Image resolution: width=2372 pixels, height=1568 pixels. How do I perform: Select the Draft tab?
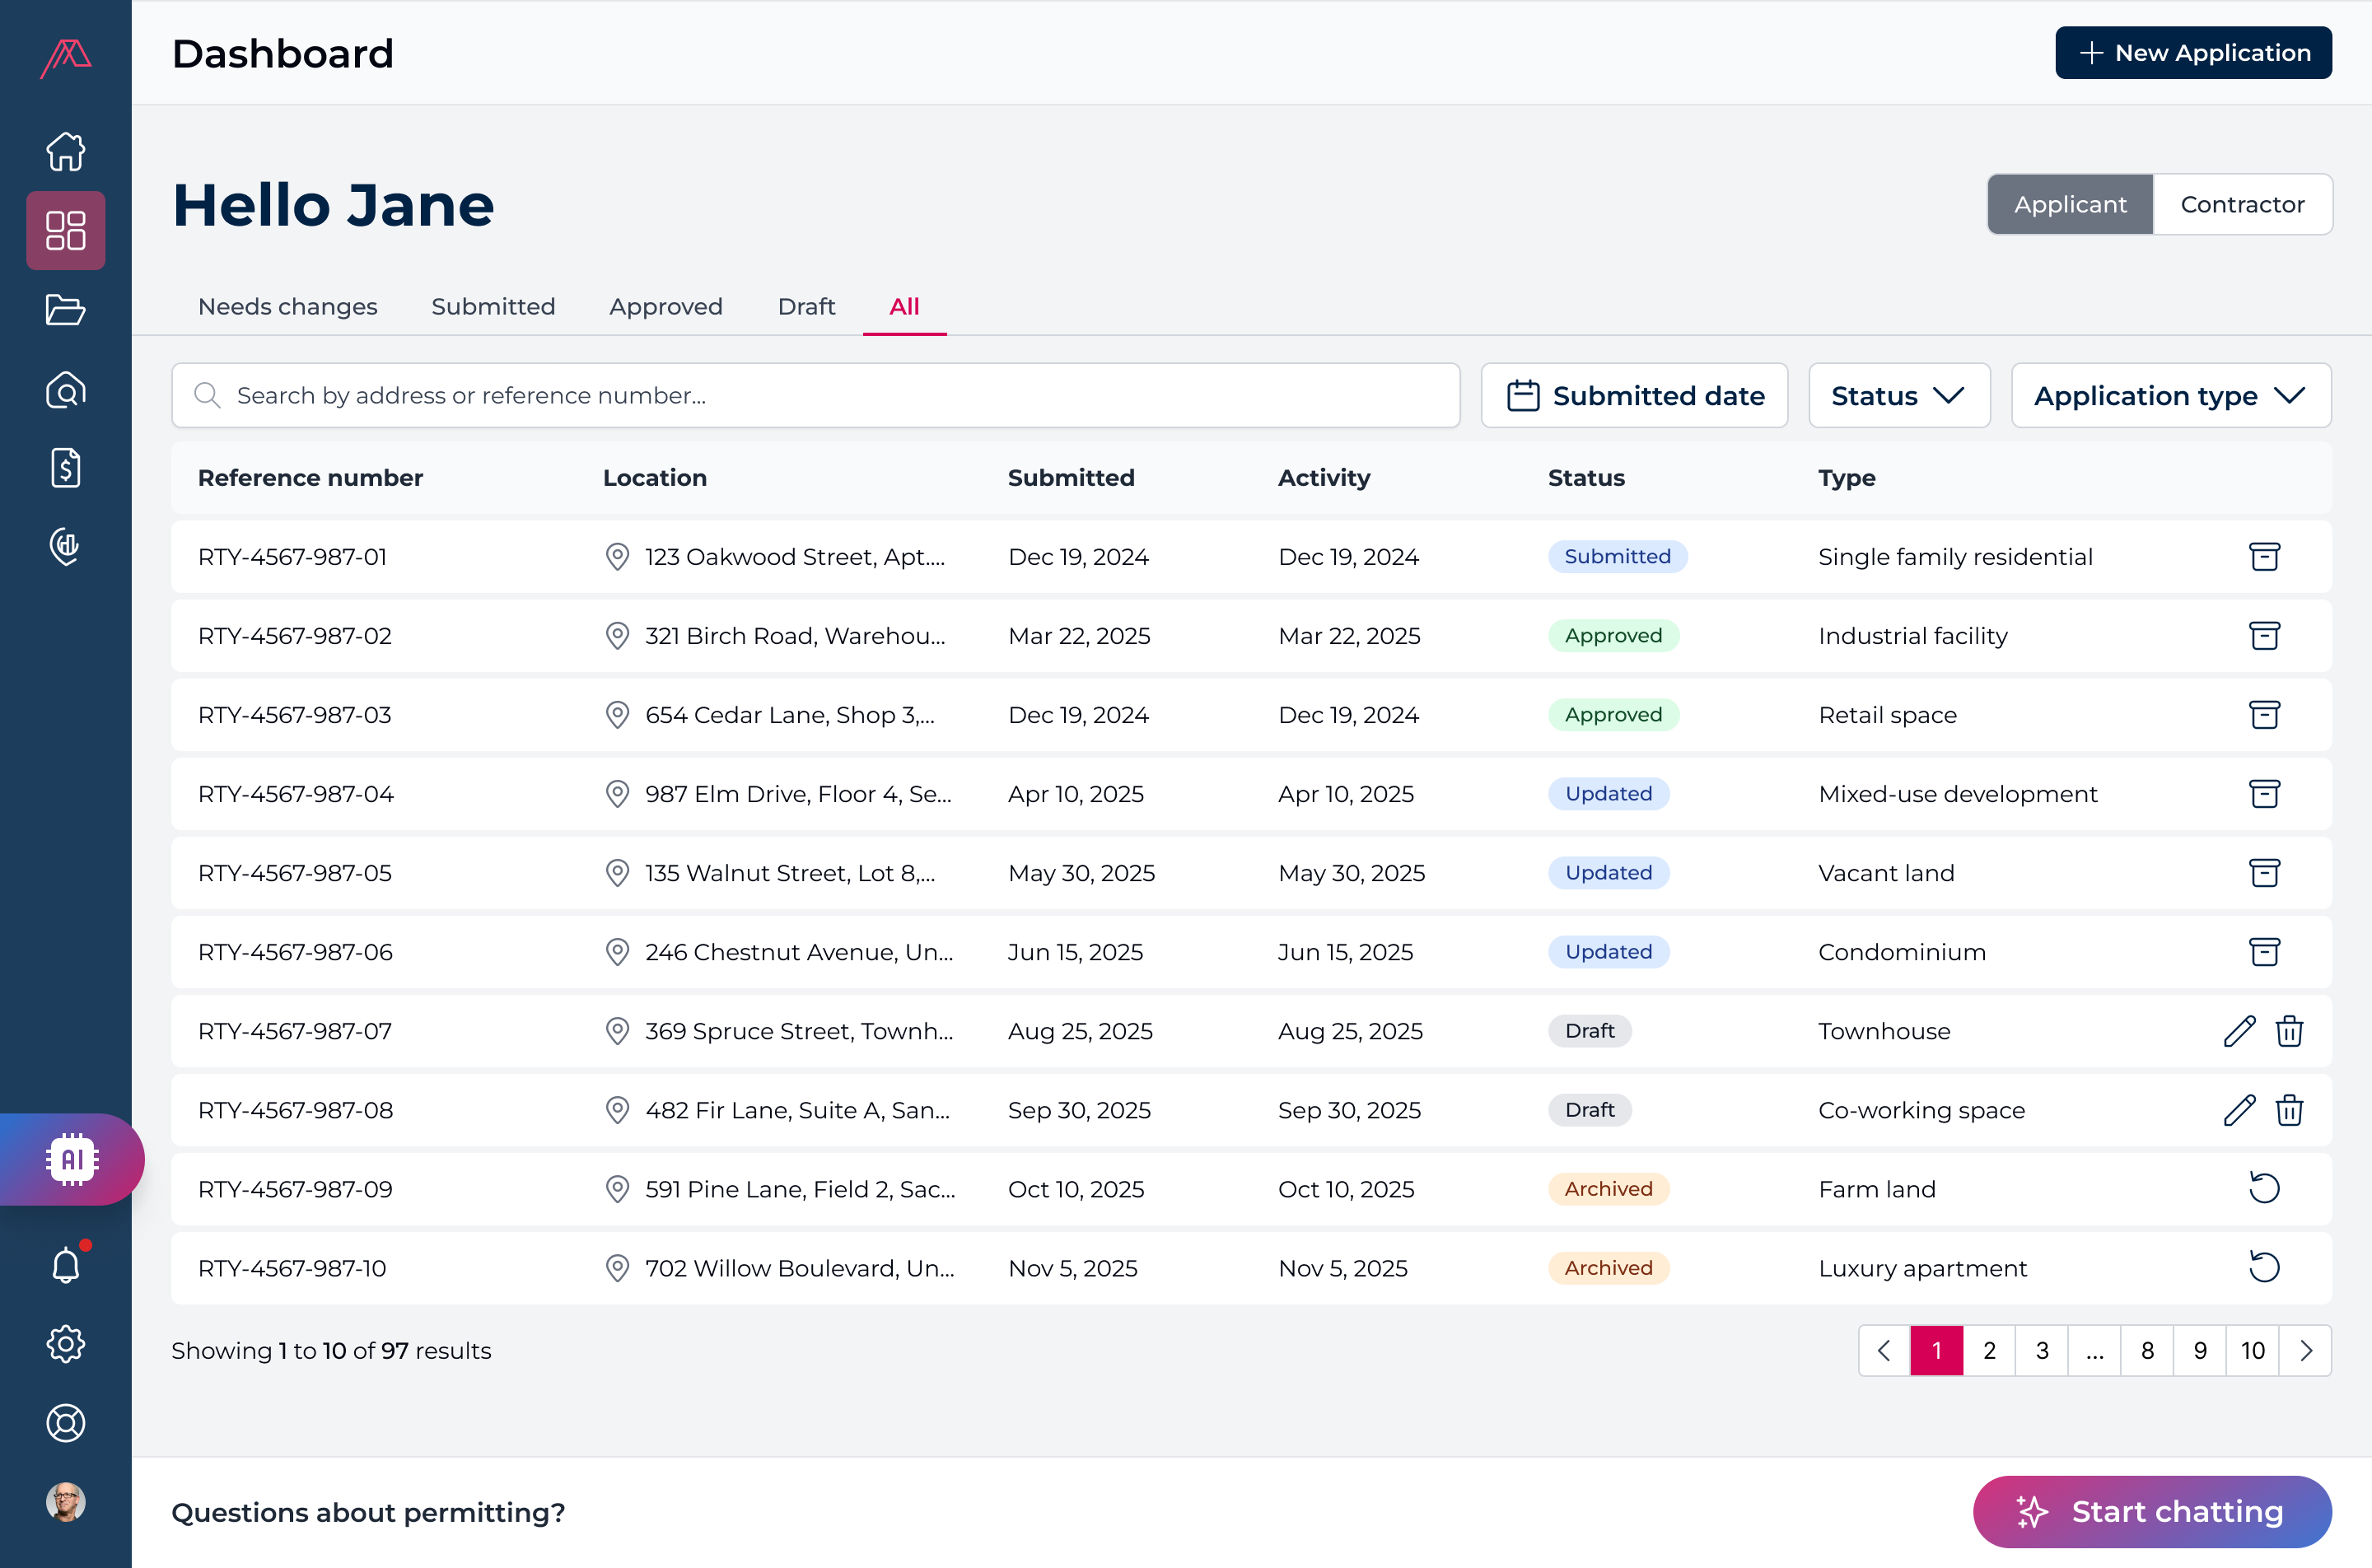pyautogui.click(x=806, y=307)
